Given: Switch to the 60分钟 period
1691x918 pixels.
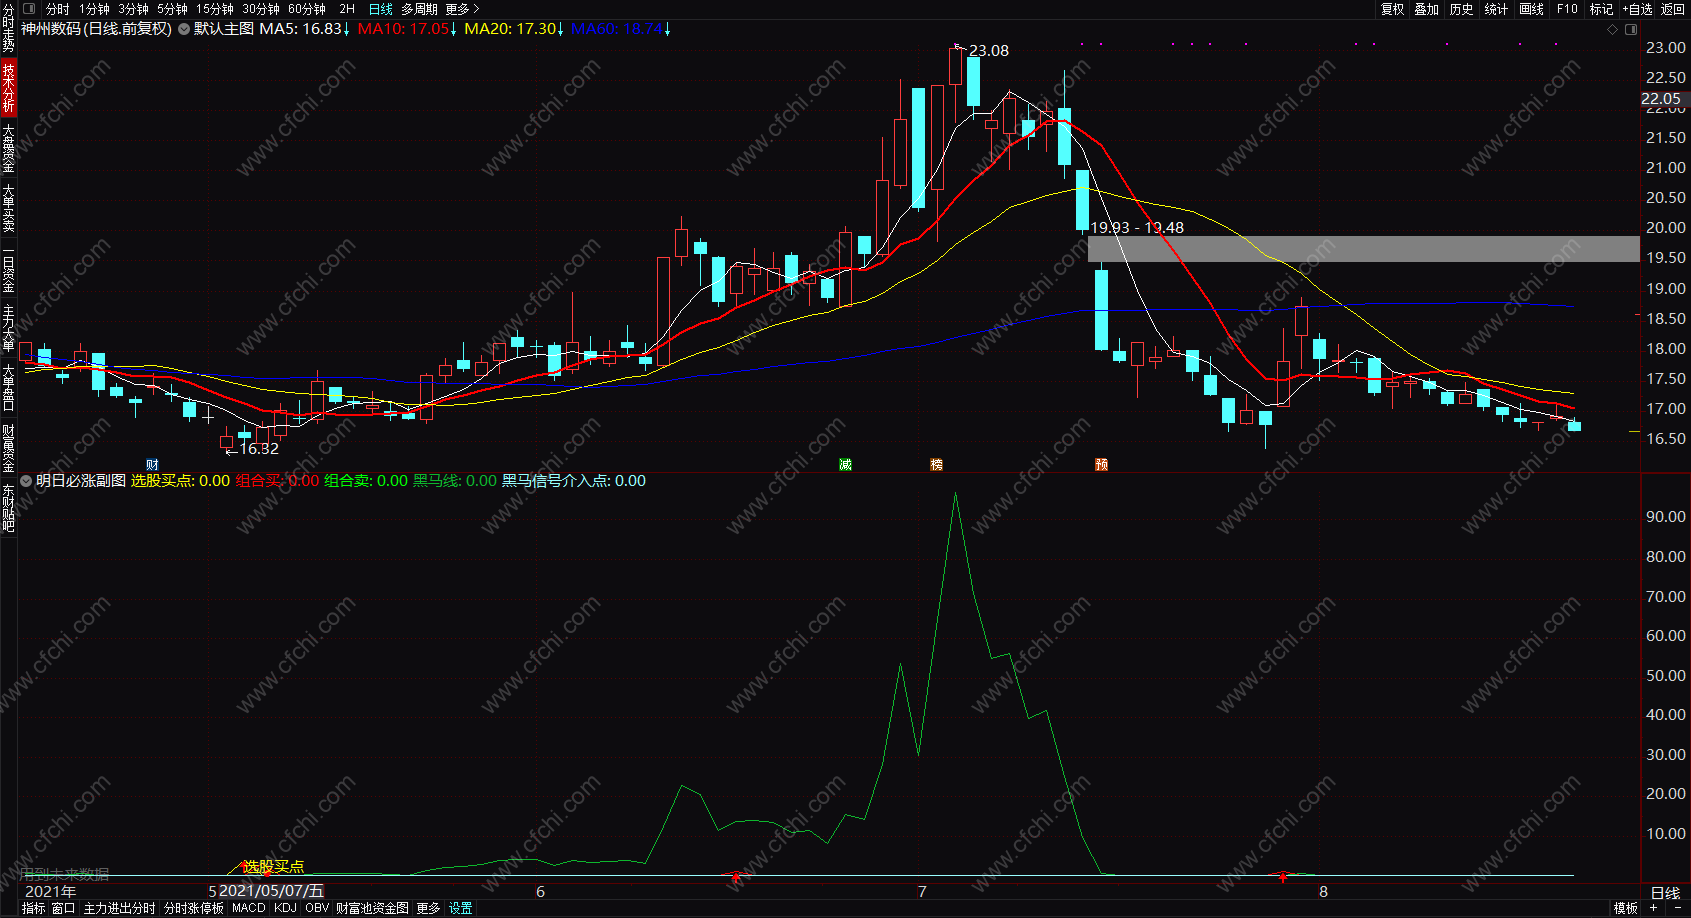Looking at the screenshot, I should pyautogui.click(x=307, y=9).
